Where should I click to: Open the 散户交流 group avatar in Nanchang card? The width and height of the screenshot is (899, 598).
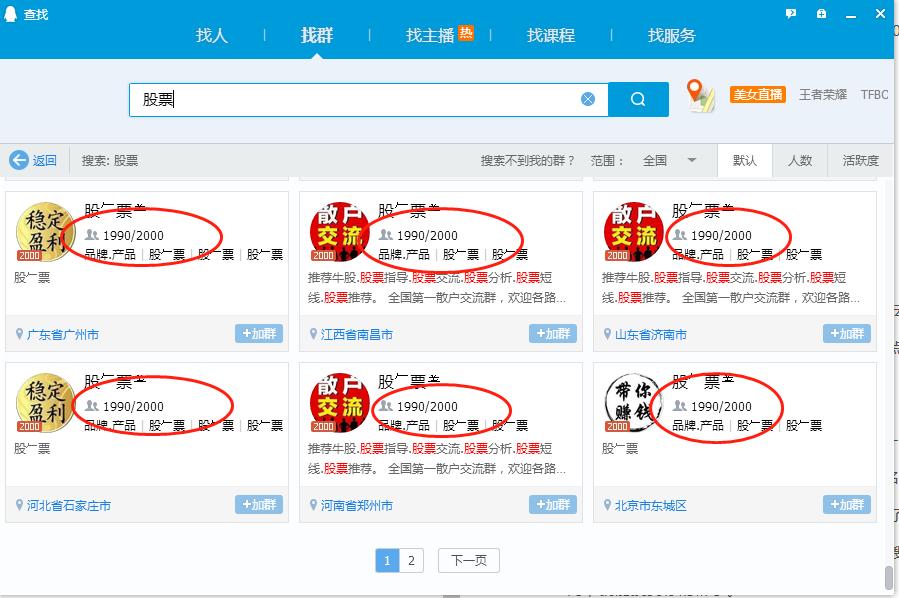click(x=339, y=231)
